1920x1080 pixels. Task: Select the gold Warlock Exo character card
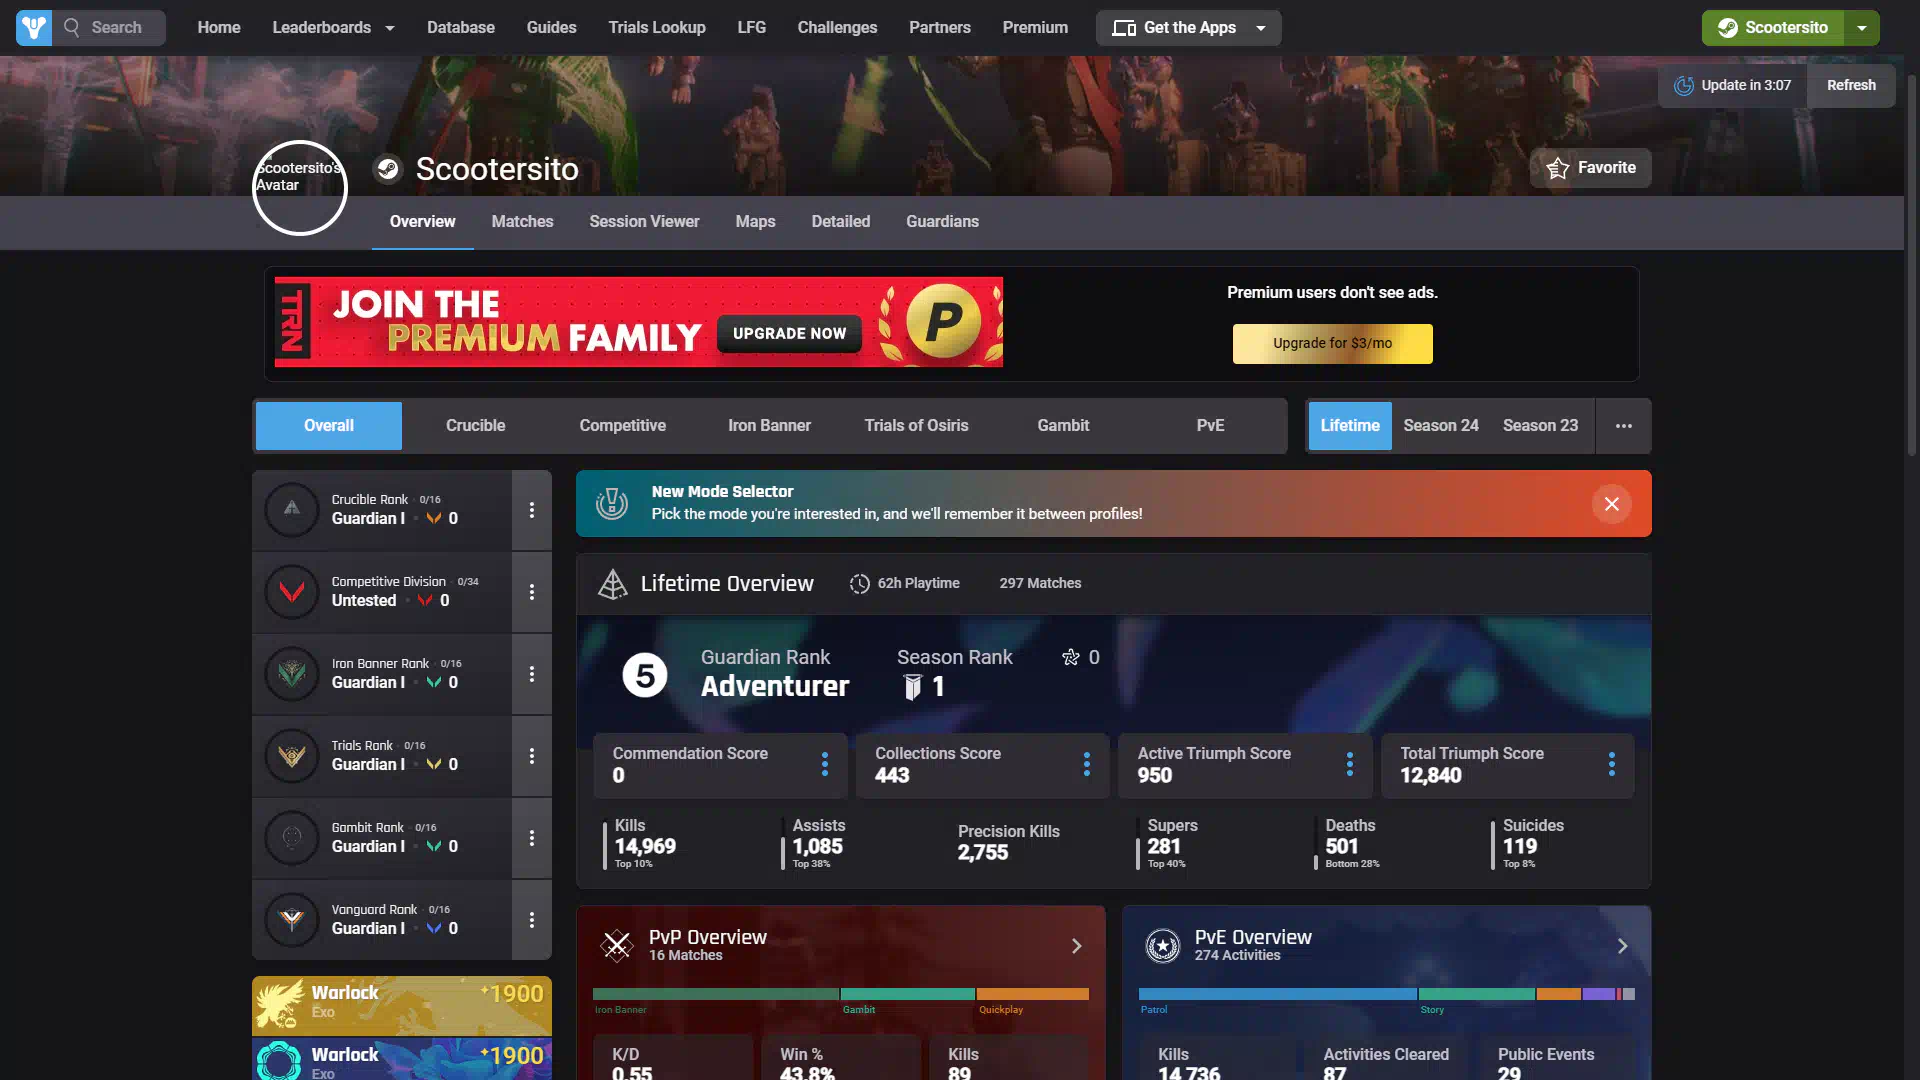coord(402,1005)
